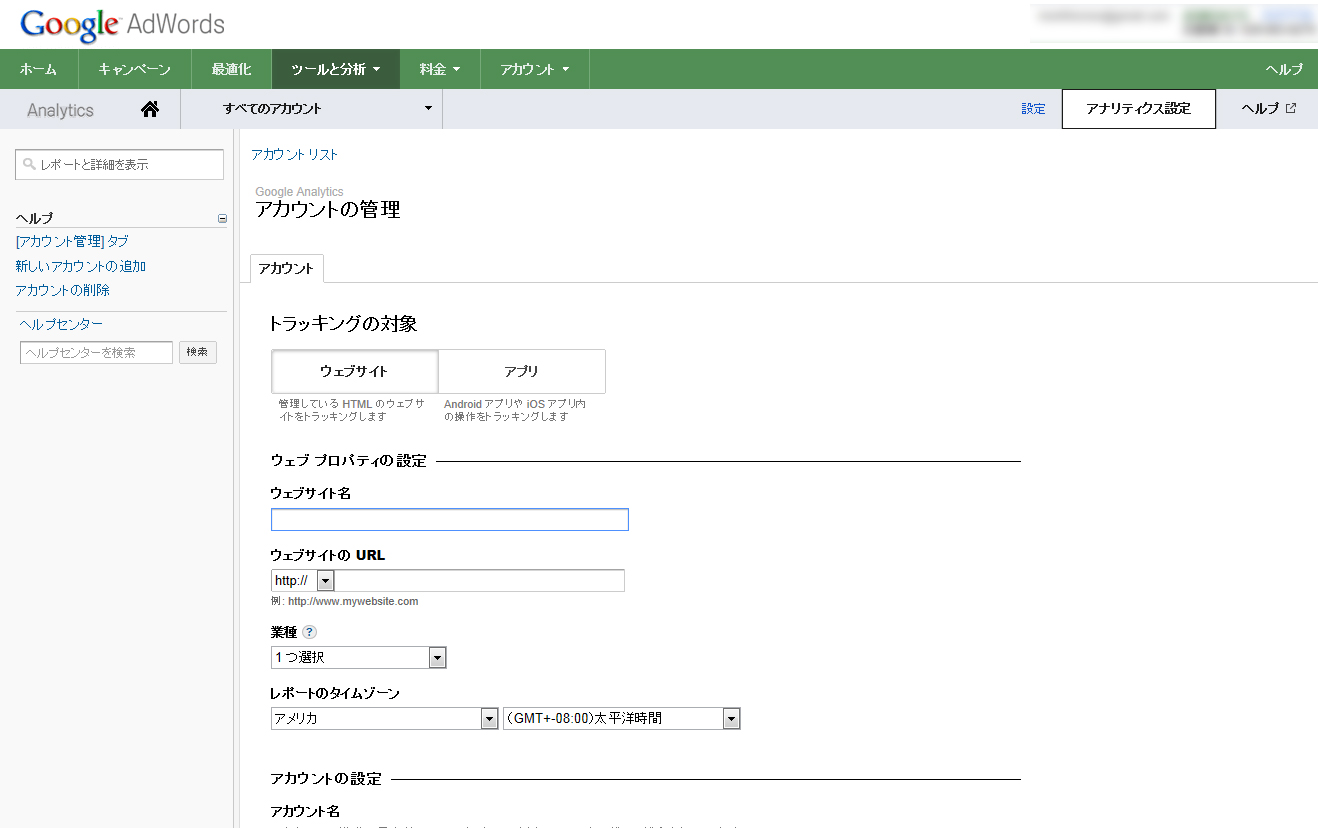The height and width of the screenshot is (828, 1318).
Task: Click ヘルプ in the green navigation bar
Action: pos(1284,69)
